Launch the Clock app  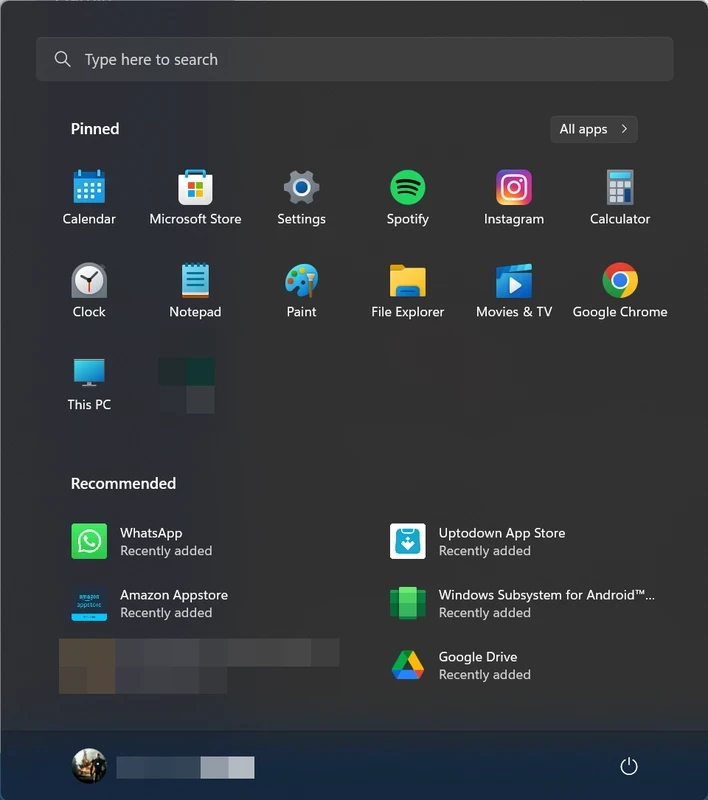point(89,281)
